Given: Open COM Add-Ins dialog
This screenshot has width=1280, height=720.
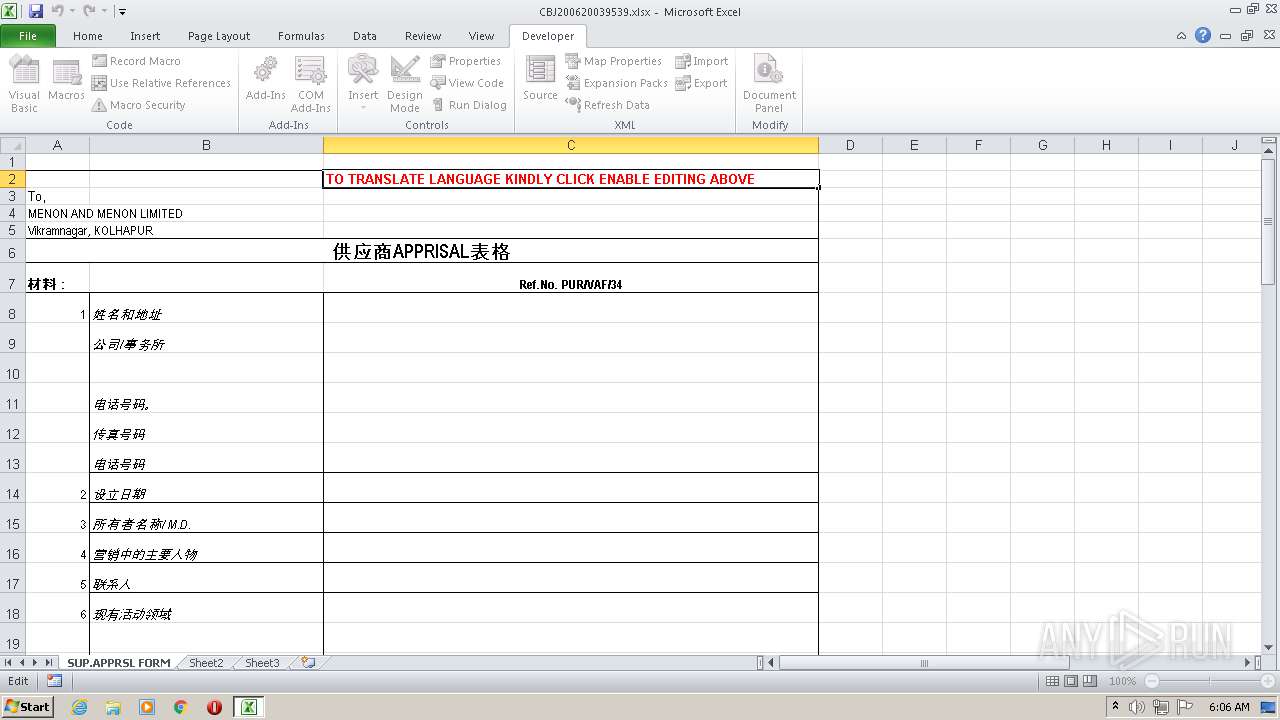Looking at the screenshot, I should pyautogui.click(x=310, y=84).
